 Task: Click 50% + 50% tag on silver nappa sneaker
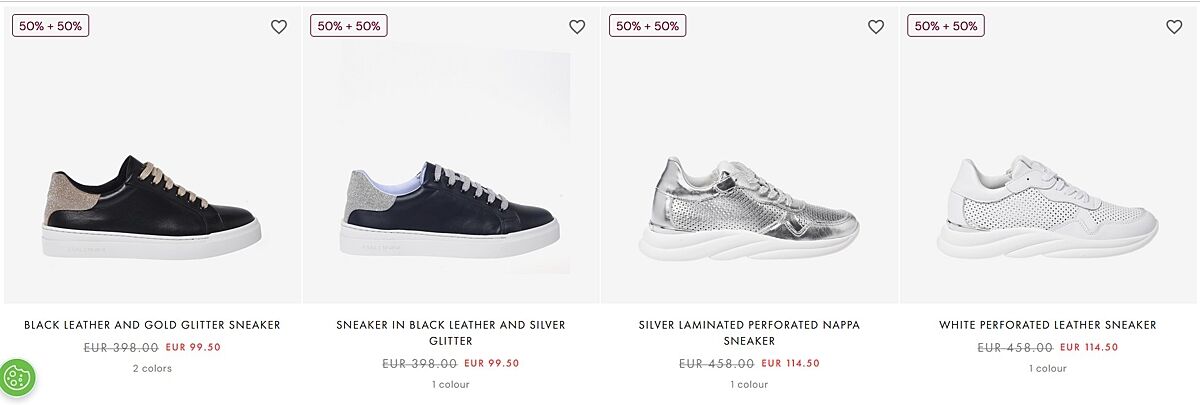point(647,26)
